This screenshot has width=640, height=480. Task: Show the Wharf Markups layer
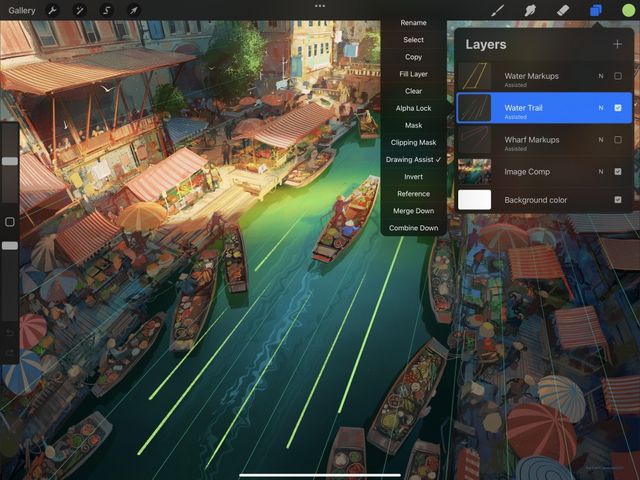coord(618,140)
